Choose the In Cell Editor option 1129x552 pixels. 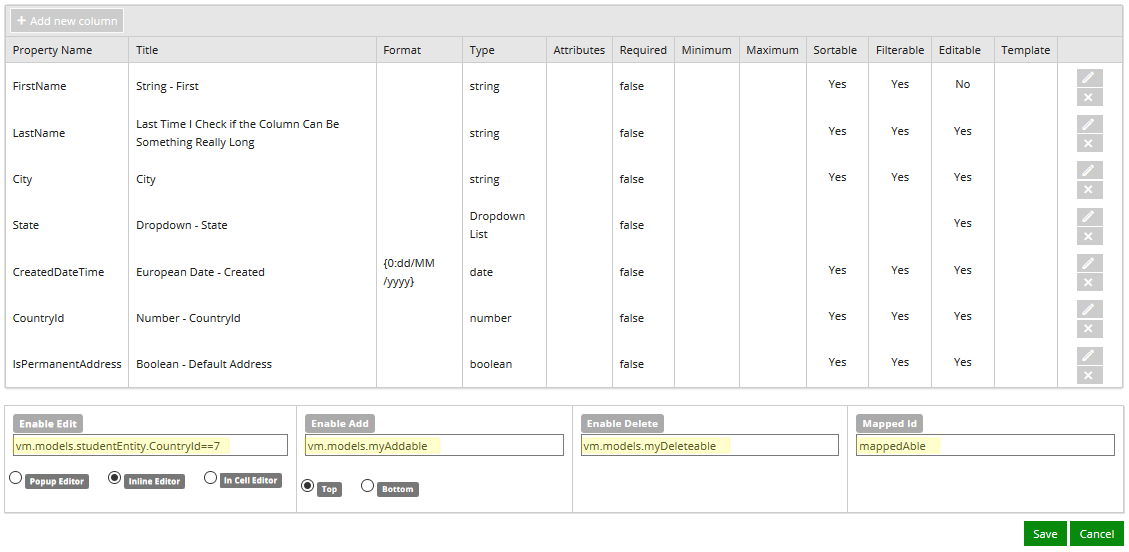coord(210,477)
